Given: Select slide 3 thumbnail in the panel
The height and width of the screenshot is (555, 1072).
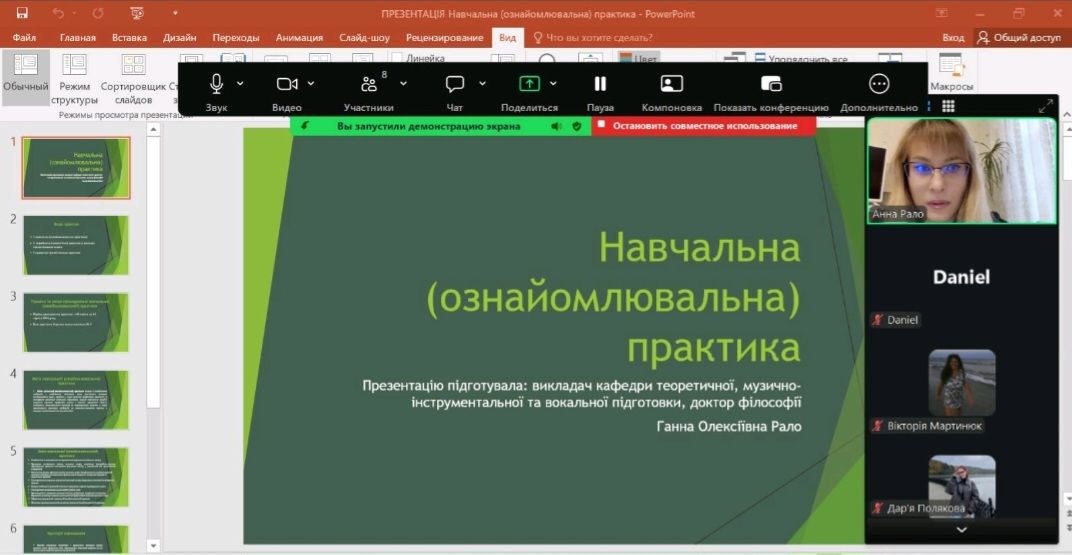Looking at the screenshot, I should [x=76, y=322].
